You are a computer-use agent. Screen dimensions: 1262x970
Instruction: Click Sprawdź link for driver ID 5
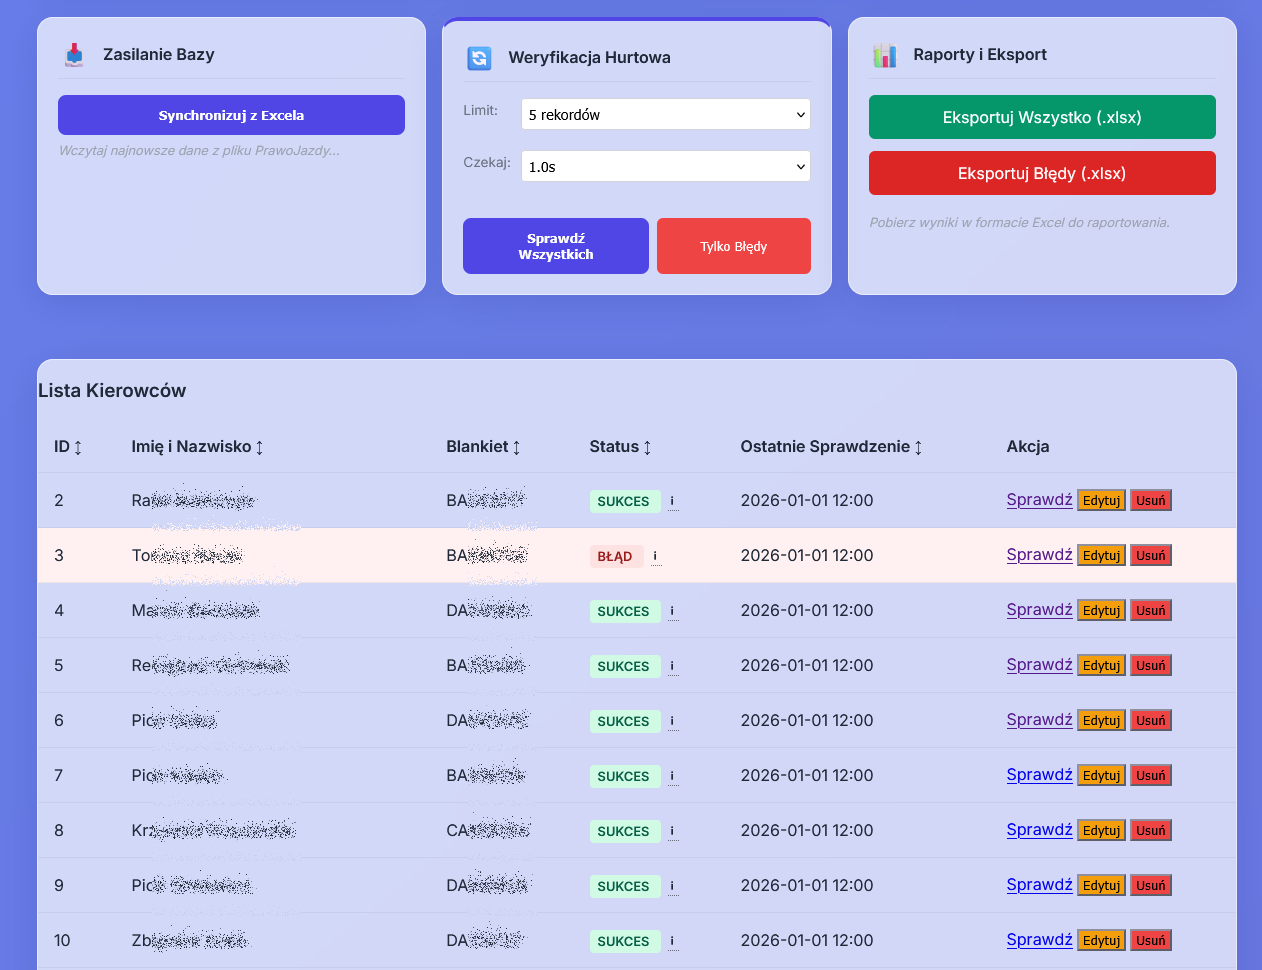pyautogui.click(x=1039, y=665)
